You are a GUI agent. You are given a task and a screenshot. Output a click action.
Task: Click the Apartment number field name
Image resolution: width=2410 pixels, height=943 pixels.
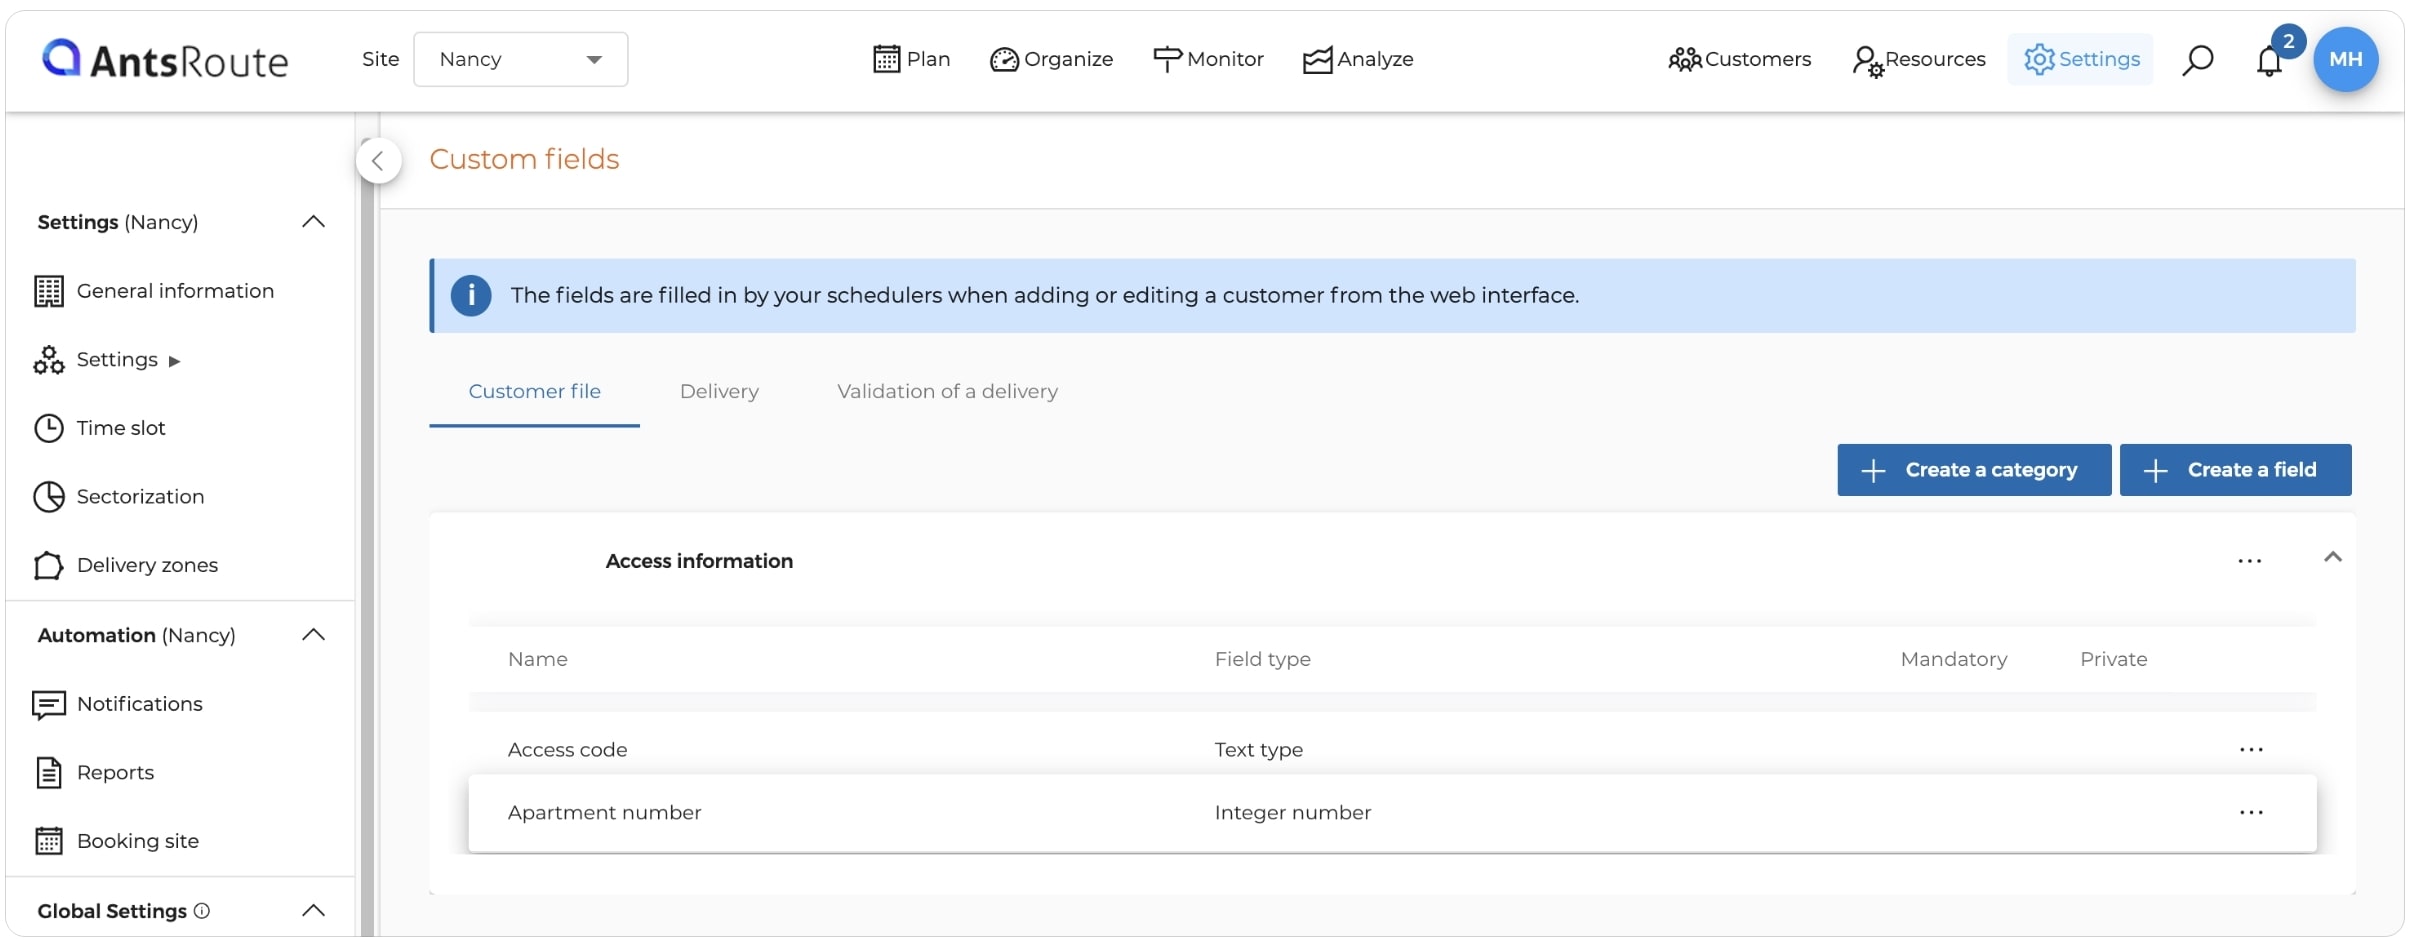[x=604, y=813]
